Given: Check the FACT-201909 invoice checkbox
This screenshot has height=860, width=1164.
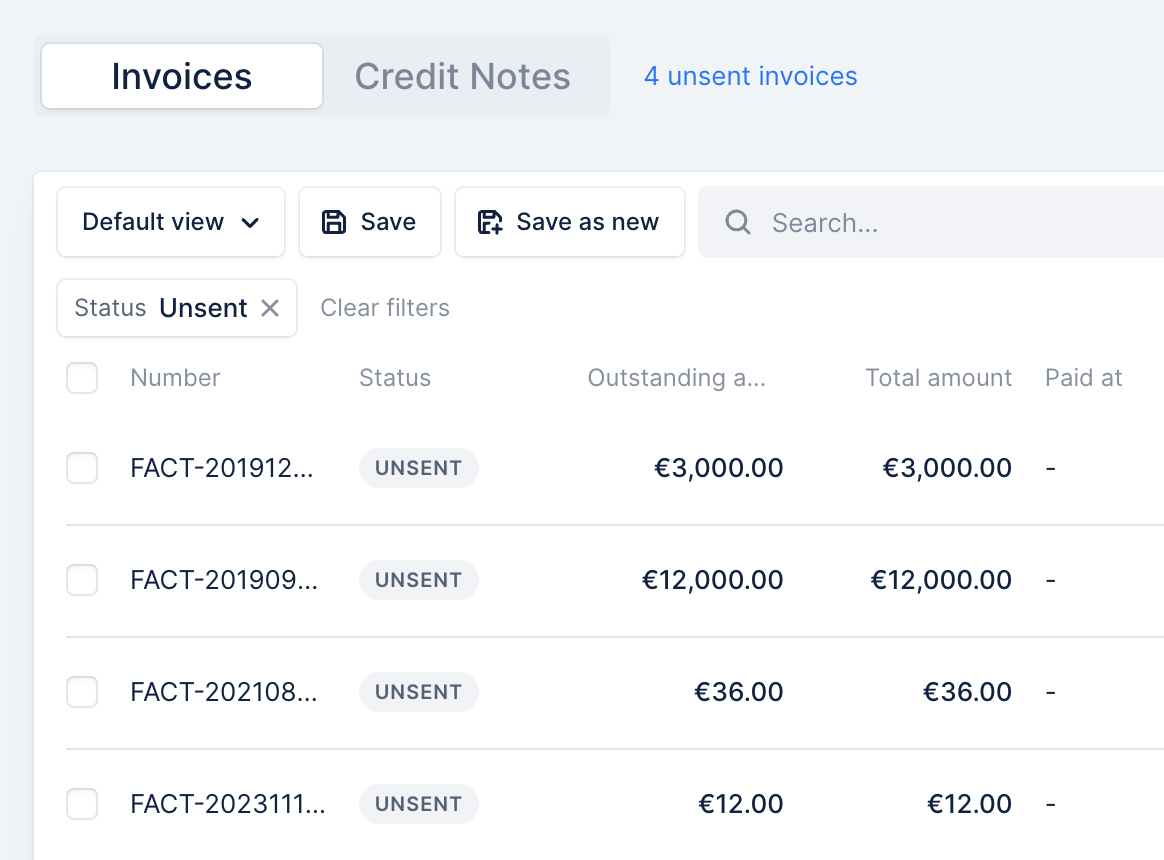Looking at the screenshot, I should pos(82,580).
